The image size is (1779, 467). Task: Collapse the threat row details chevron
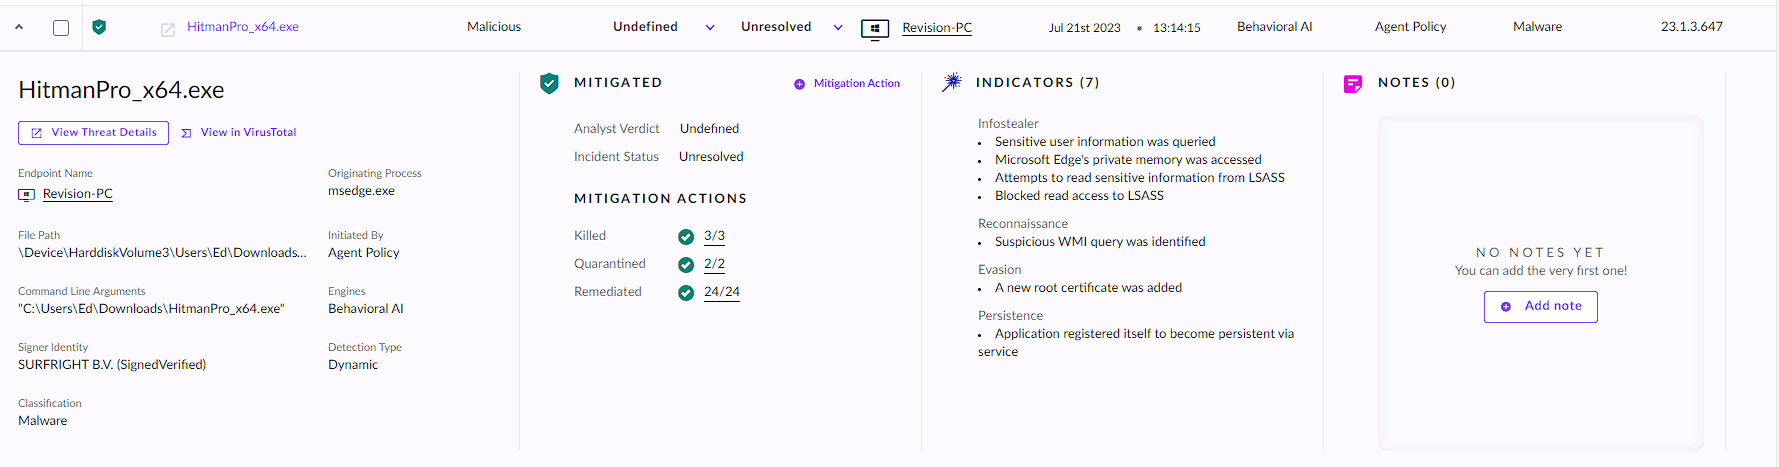pos(19,28)
